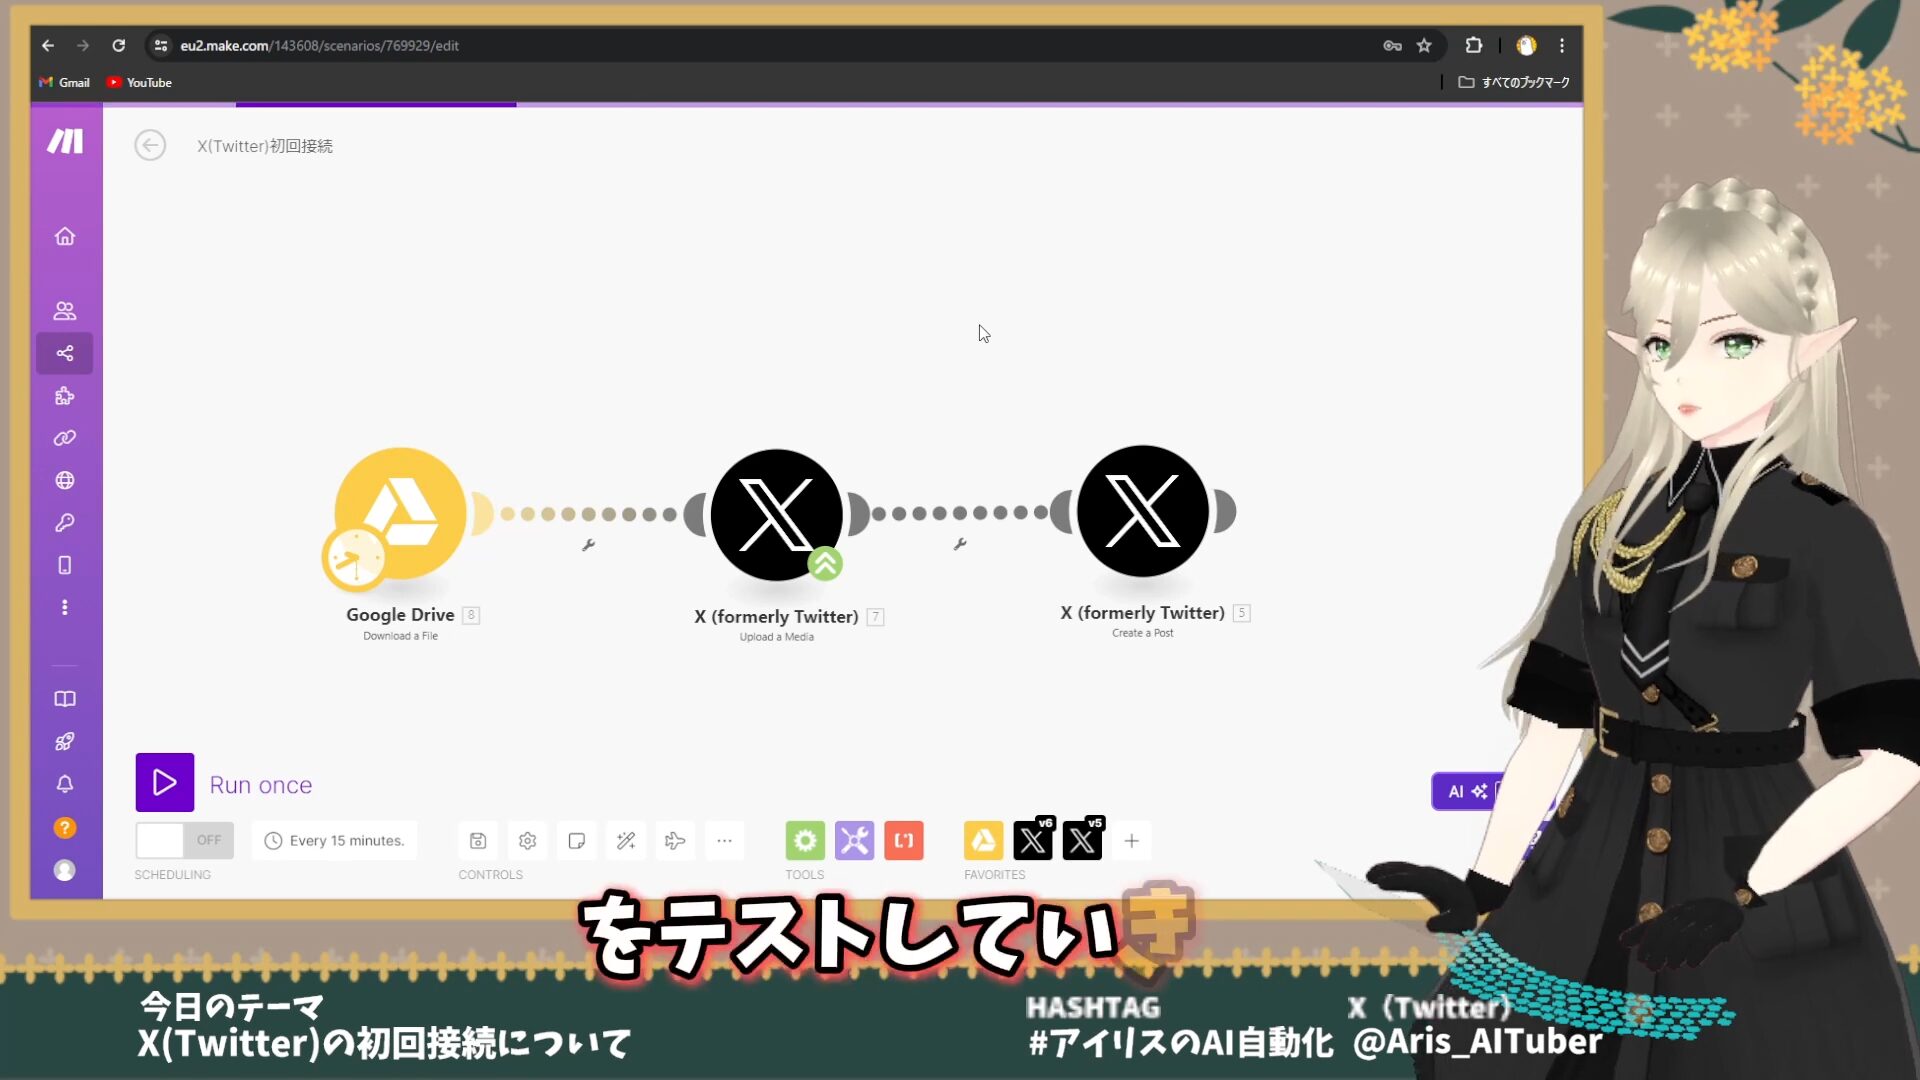Open Scenario settings gear in Controls
Image resolution: width=1920 pixels, height=1080 pixels.
pos(528,841)
